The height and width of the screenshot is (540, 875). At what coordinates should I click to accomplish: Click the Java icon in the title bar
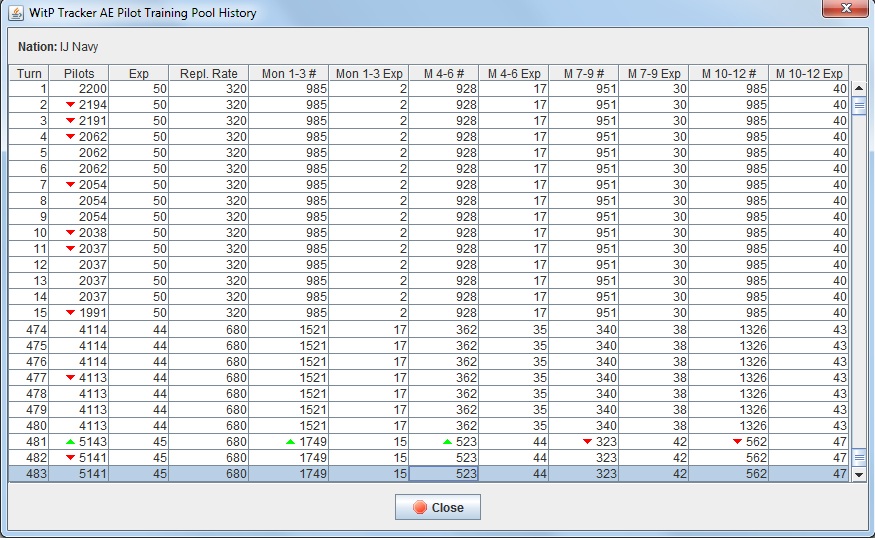16,13
